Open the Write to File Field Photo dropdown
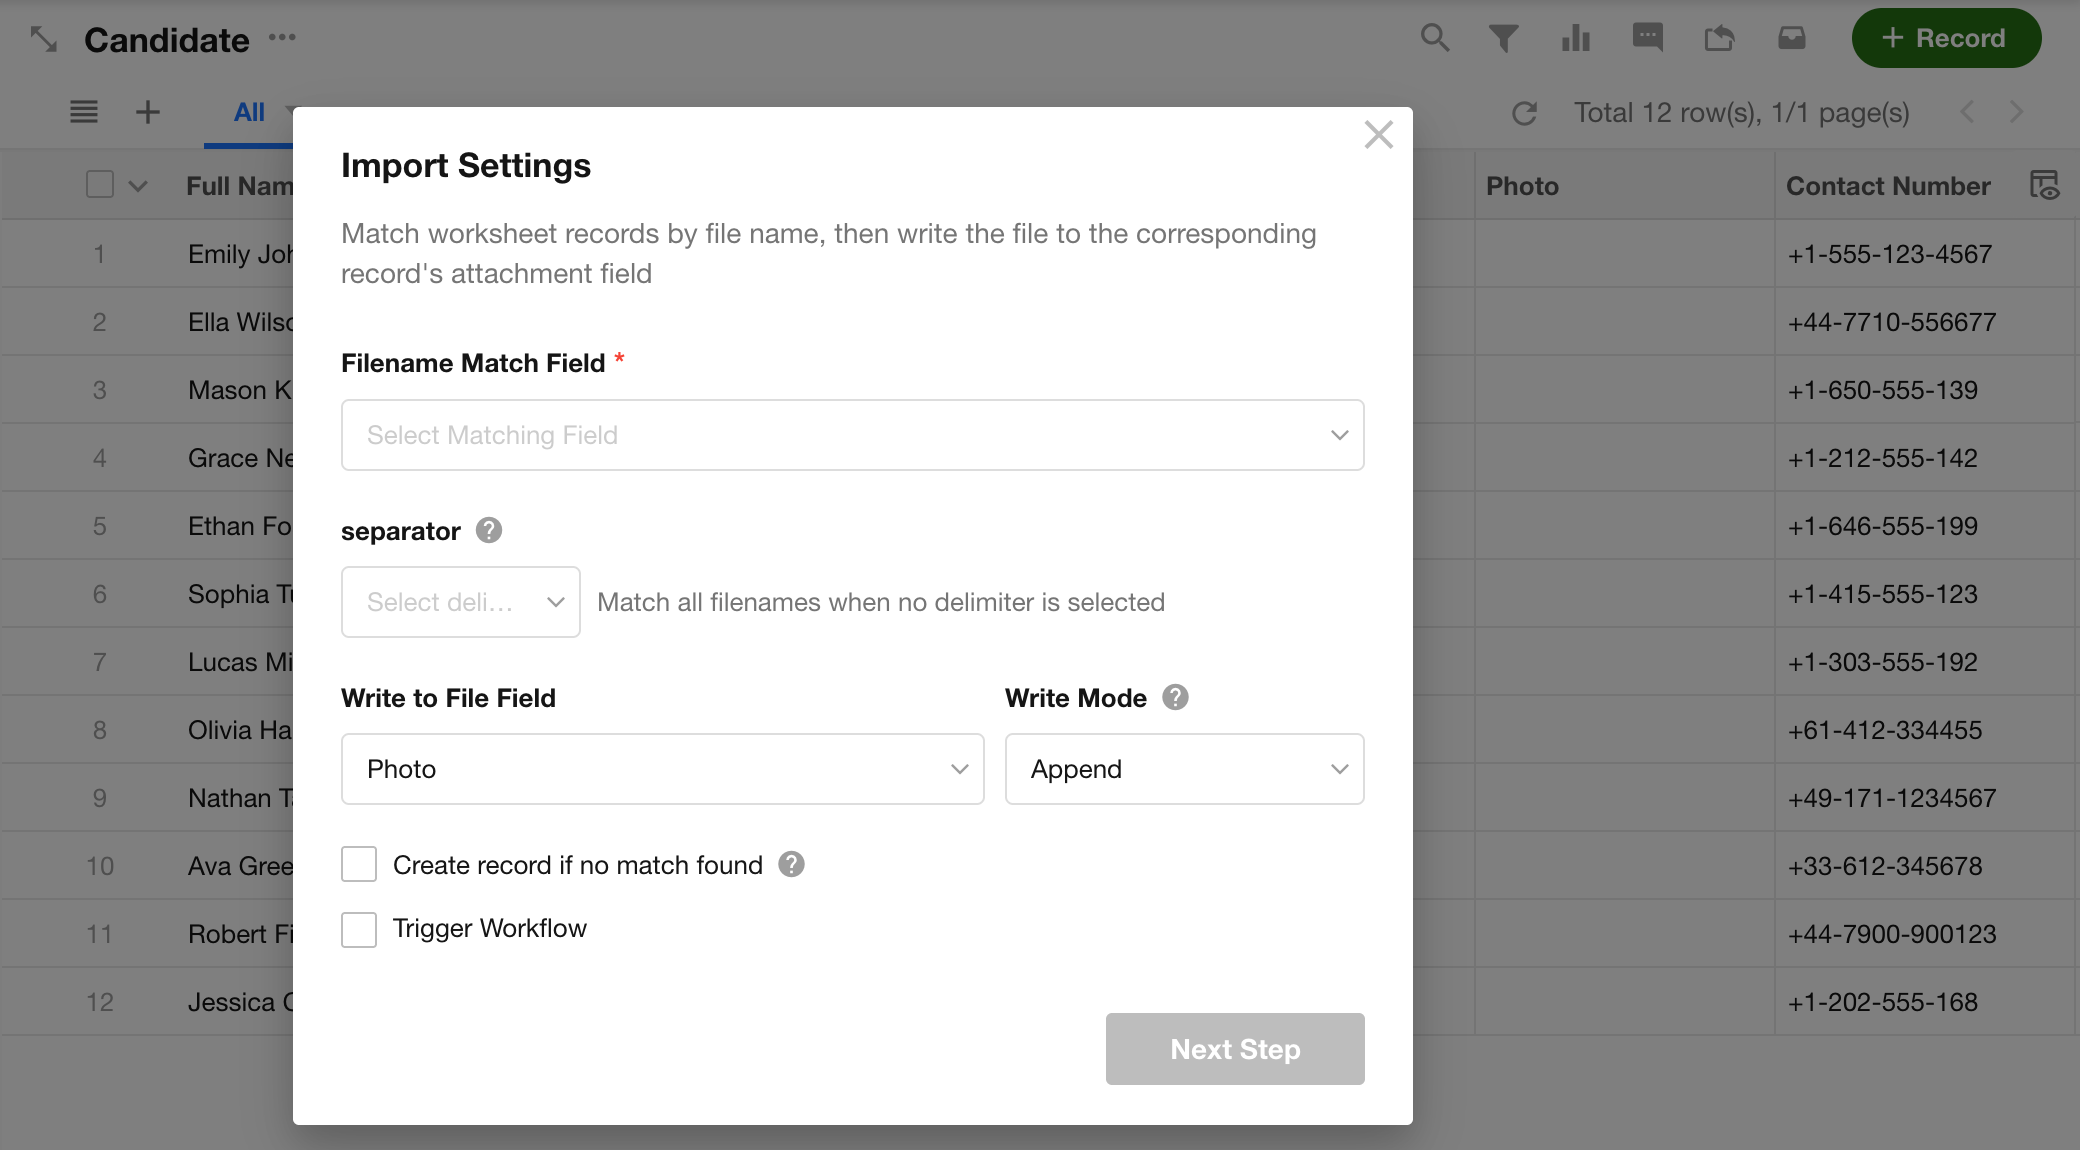Screen dimensions: 2080x1150 coord(662,769)
